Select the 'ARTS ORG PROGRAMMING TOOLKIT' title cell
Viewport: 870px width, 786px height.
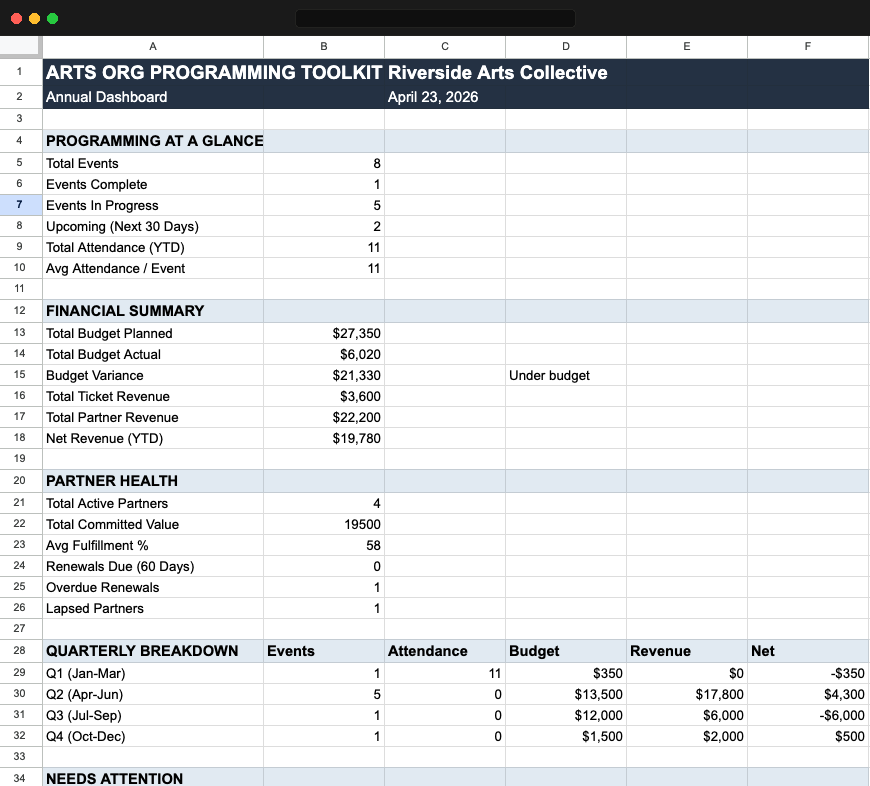153,72
